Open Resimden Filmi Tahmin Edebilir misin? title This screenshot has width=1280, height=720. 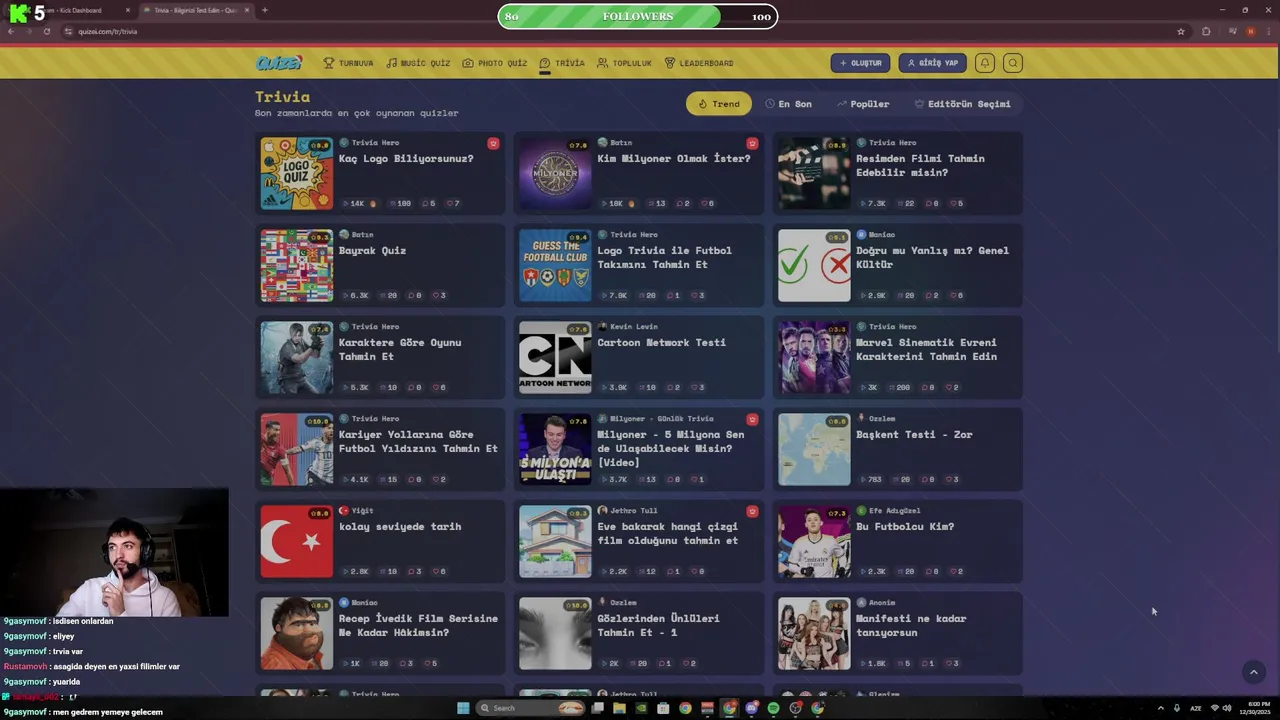(920, 165)
